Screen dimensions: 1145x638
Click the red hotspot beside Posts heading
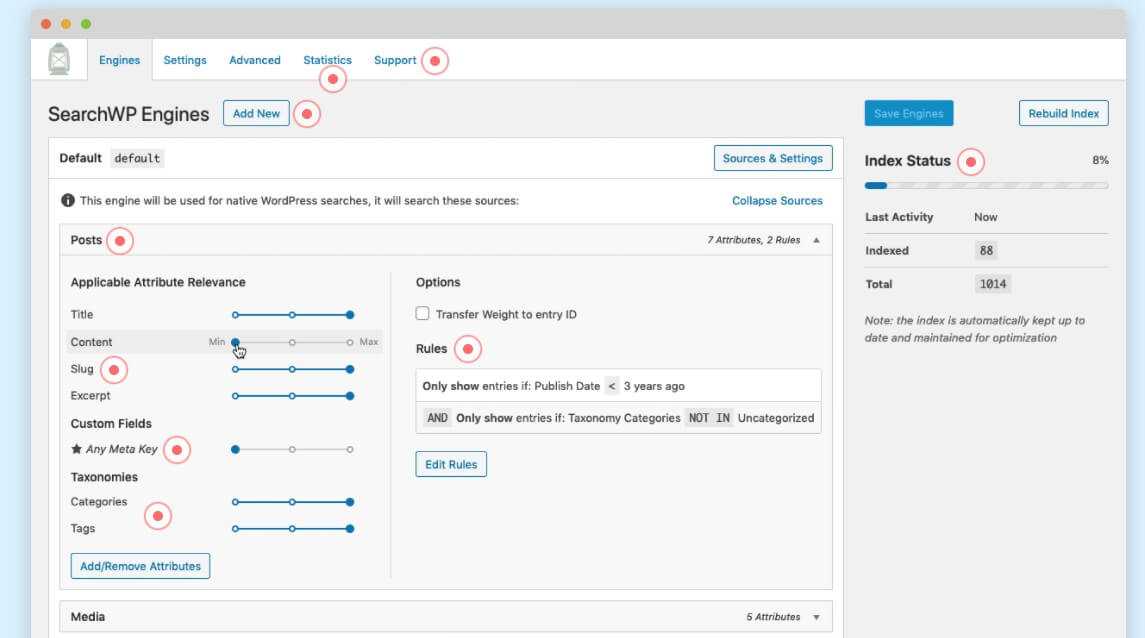[120, 241]
